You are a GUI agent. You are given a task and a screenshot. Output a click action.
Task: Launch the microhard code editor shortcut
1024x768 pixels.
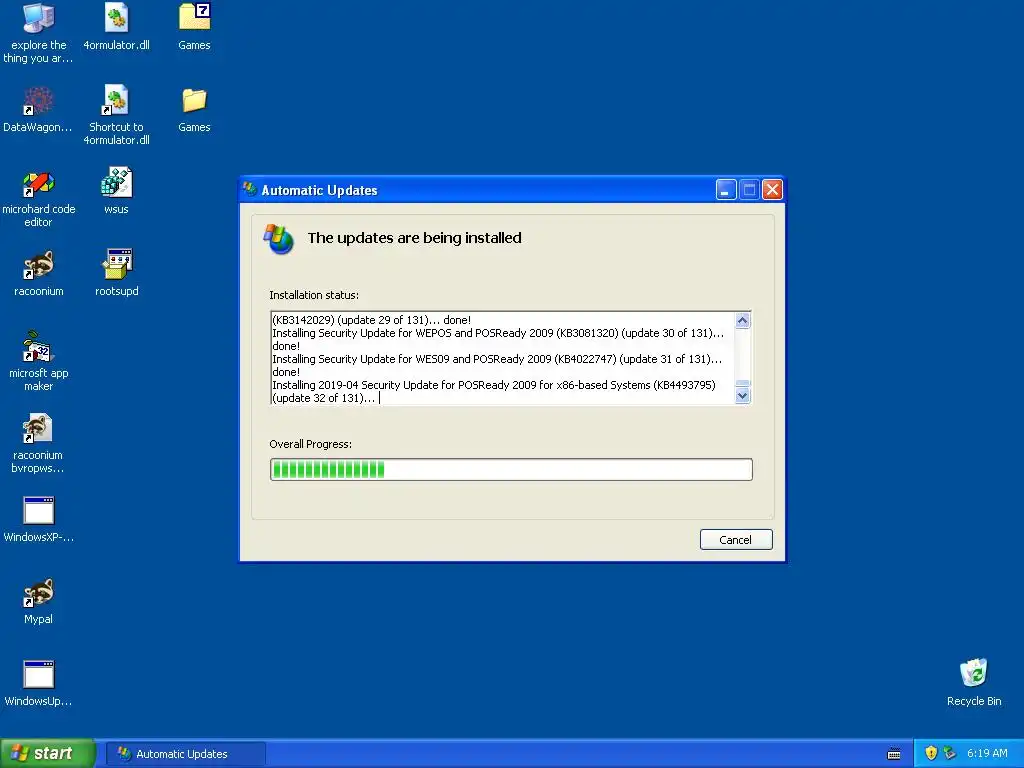39,198
